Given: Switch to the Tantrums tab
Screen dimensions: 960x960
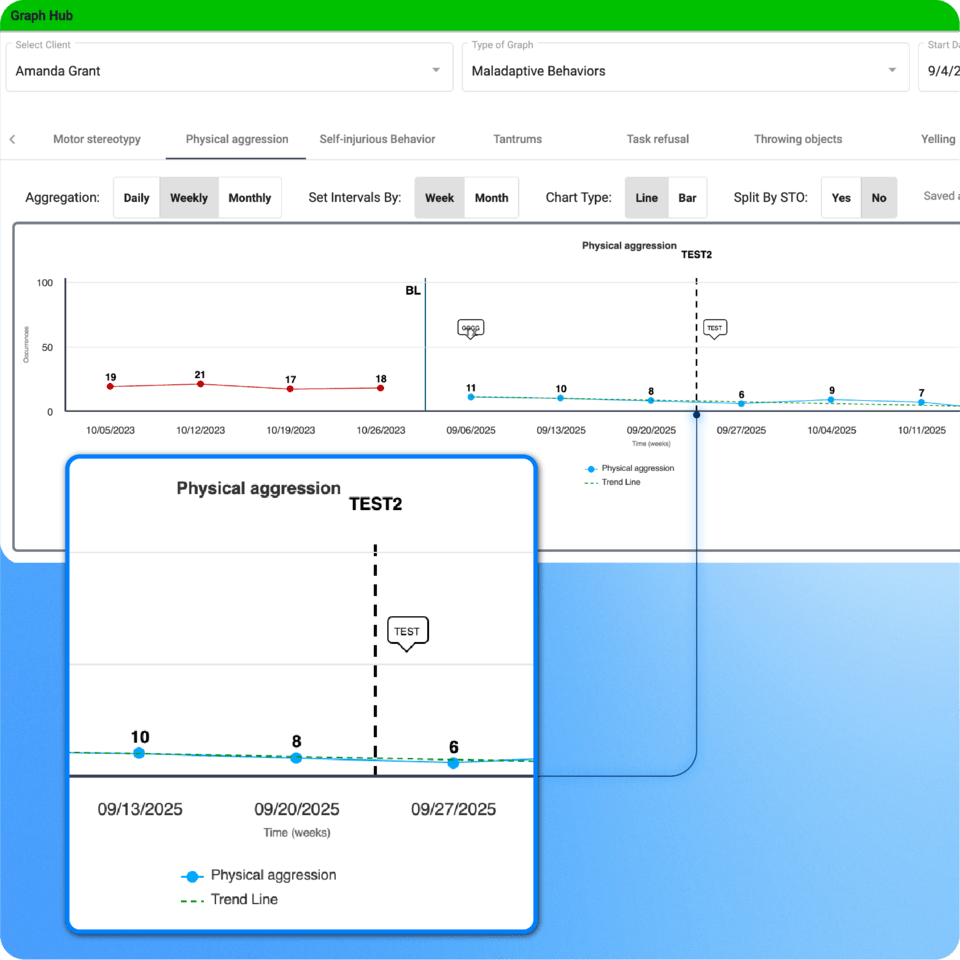Looking at the screenshot, I should click(517, 139).
